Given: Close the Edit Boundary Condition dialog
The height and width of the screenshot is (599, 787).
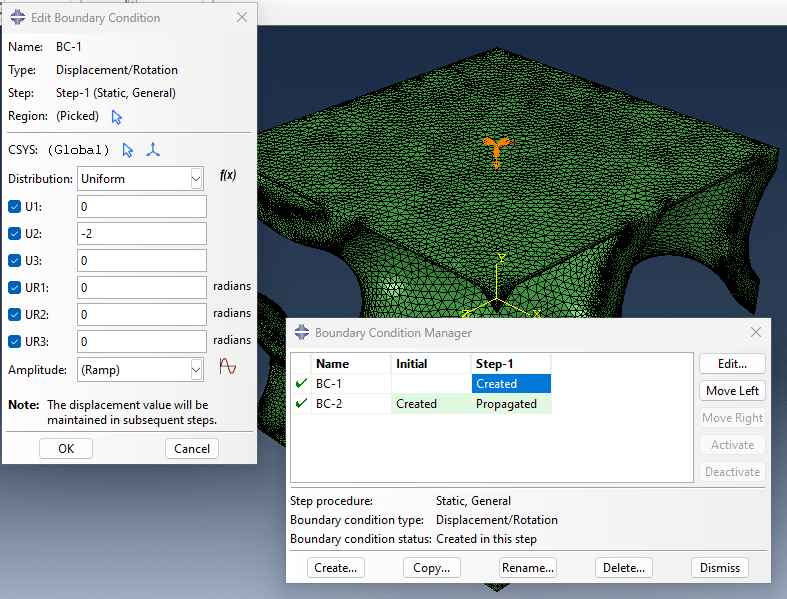Looking at the screenshot, I should 242,17.
